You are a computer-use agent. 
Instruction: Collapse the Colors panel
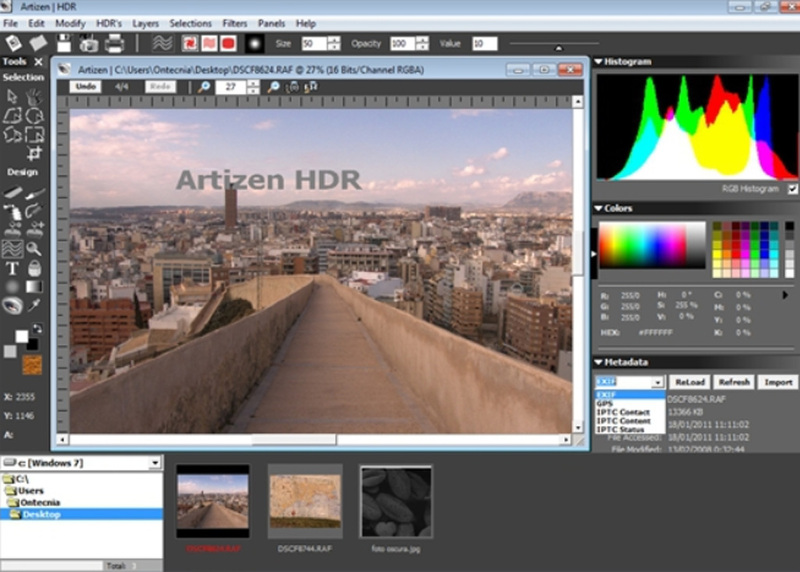[x=598, y=208]
